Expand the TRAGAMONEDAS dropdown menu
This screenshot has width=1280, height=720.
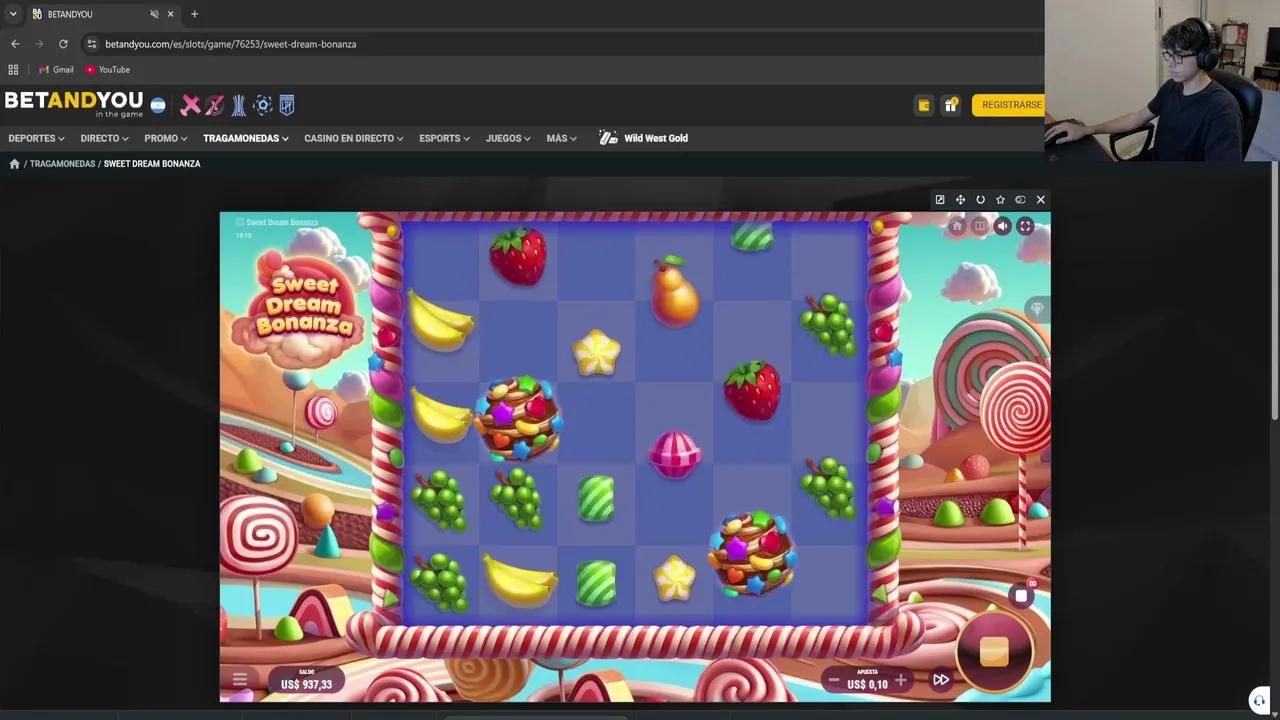pyautogui.click(x=246, y=138)
